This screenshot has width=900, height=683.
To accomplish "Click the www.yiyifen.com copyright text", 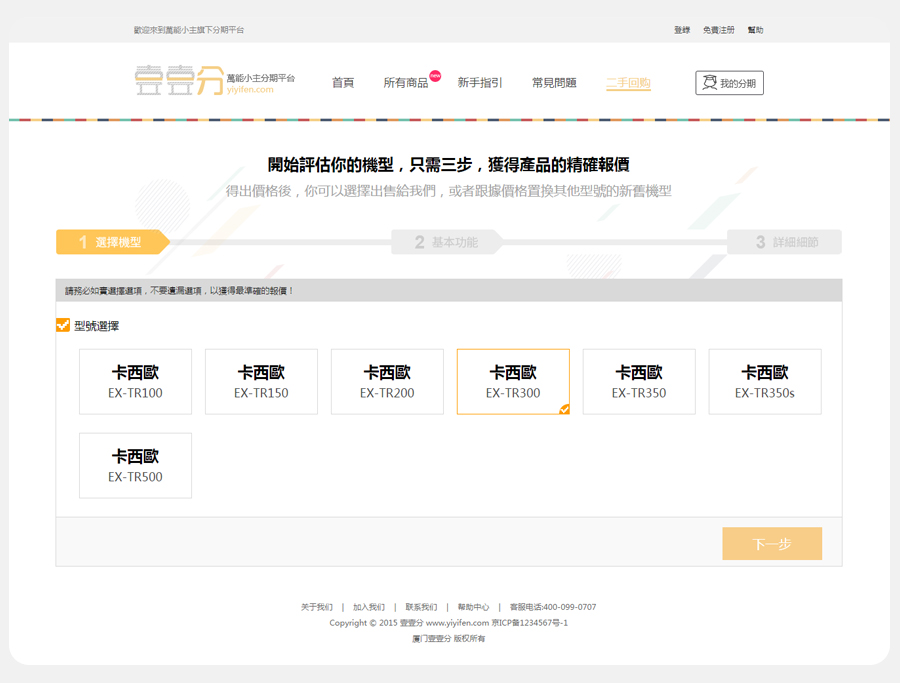I will tap(457, 623).
